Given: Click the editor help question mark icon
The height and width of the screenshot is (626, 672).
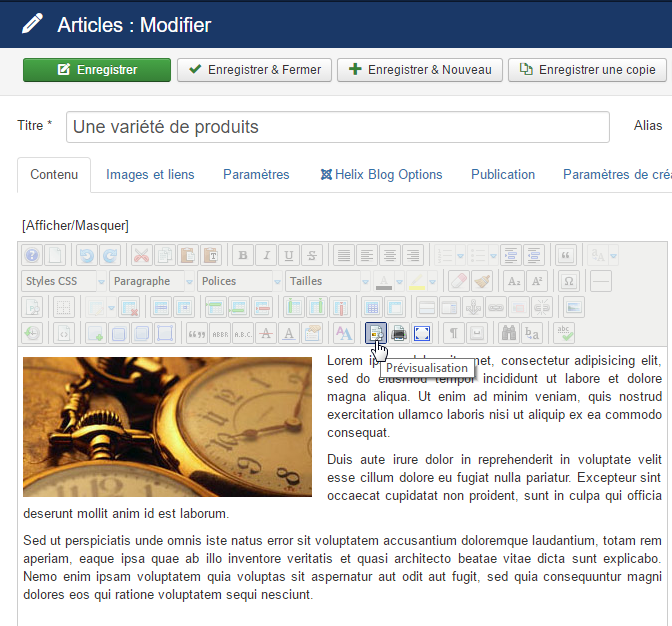Looking at the screenshot, I should (x=32, y=255).
